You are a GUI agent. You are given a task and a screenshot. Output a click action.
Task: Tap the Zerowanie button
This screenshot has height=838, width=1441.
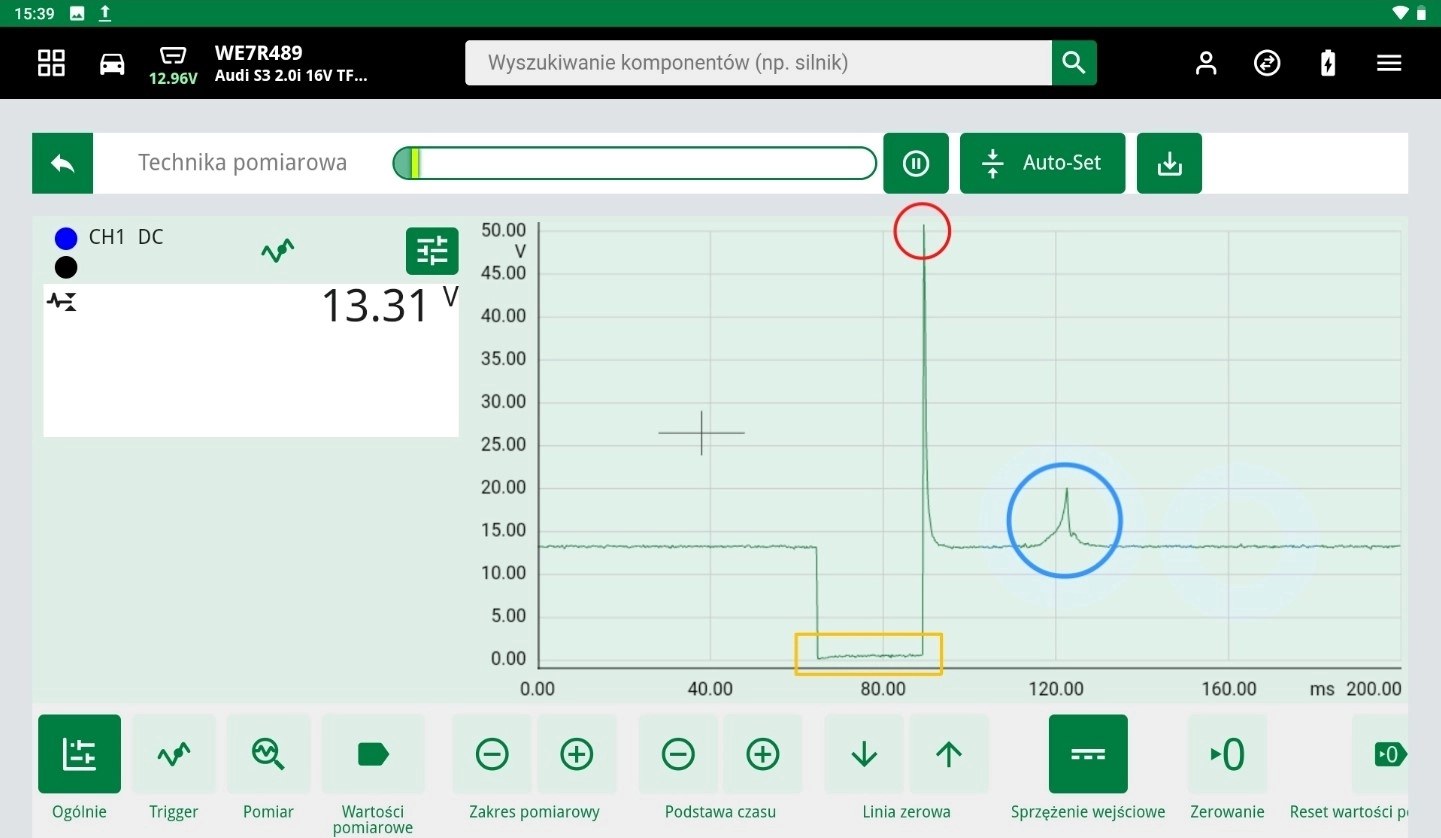coord(1227,754)
